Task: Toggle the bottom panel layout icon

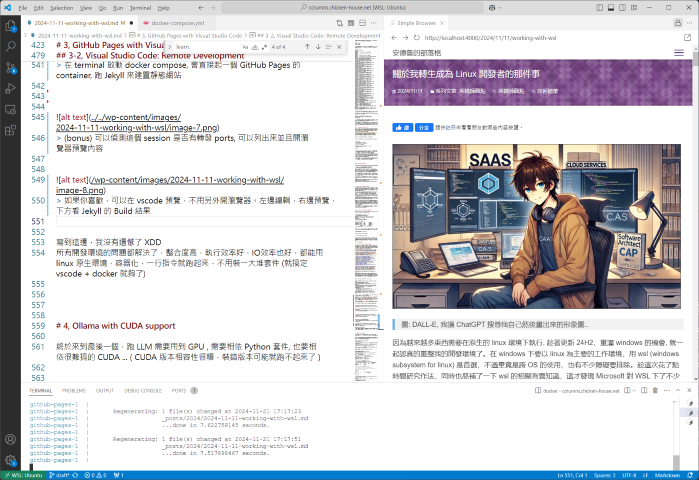Action: pyautogui.click(x=611, y=8)
